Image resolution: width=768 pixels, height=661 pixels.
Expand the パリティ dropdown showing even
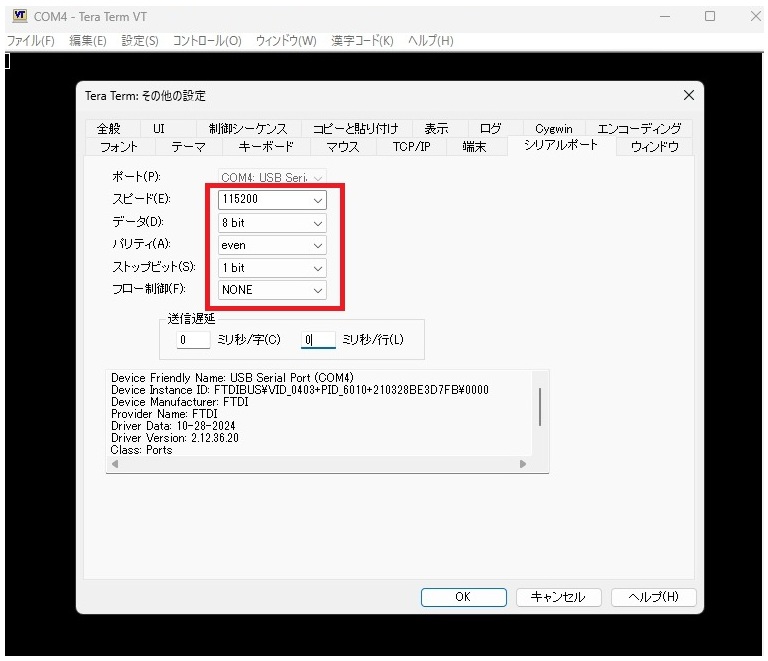[273, 245]
